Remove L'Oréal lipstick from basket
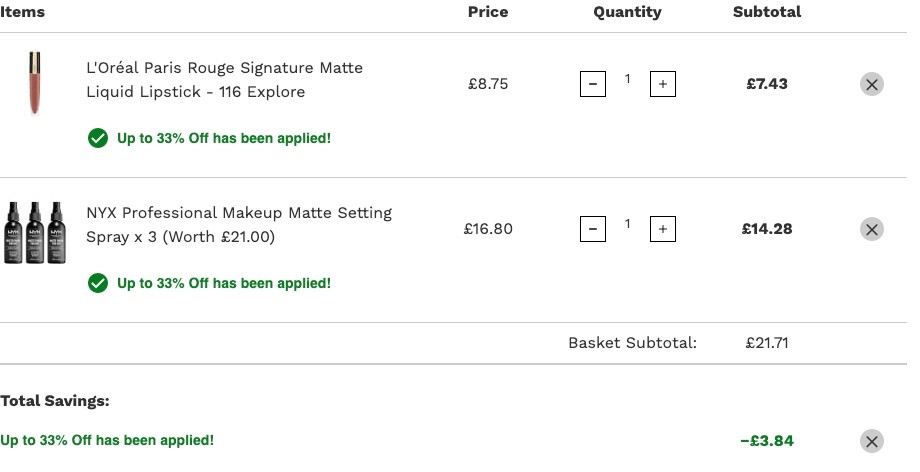Viewport: 920px width, 472px height. (x=872, y=84)
